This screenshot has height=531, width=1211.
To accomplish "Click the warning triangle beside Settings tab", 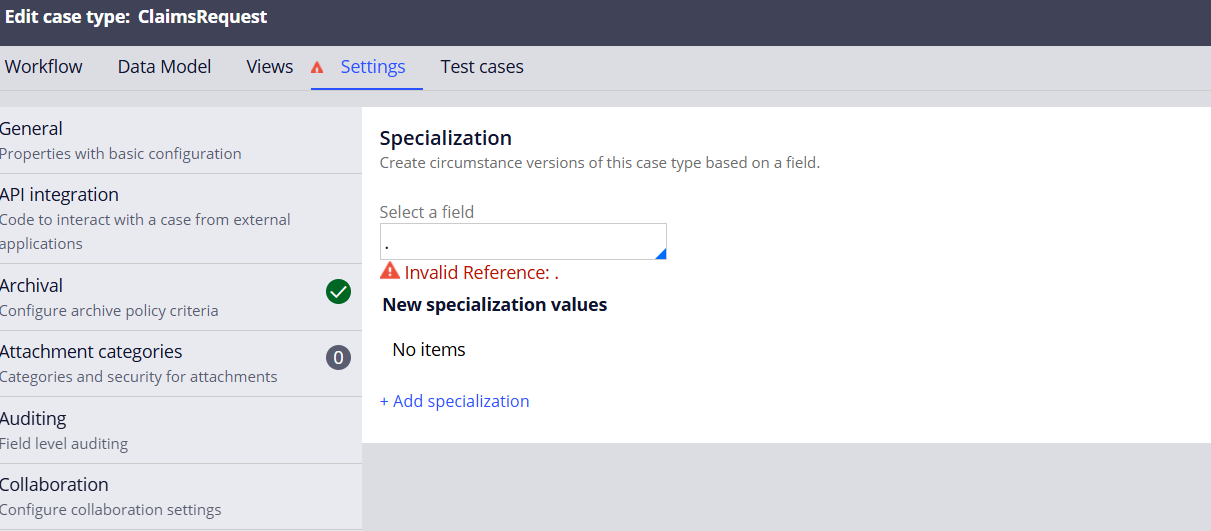I will point(317,68).
